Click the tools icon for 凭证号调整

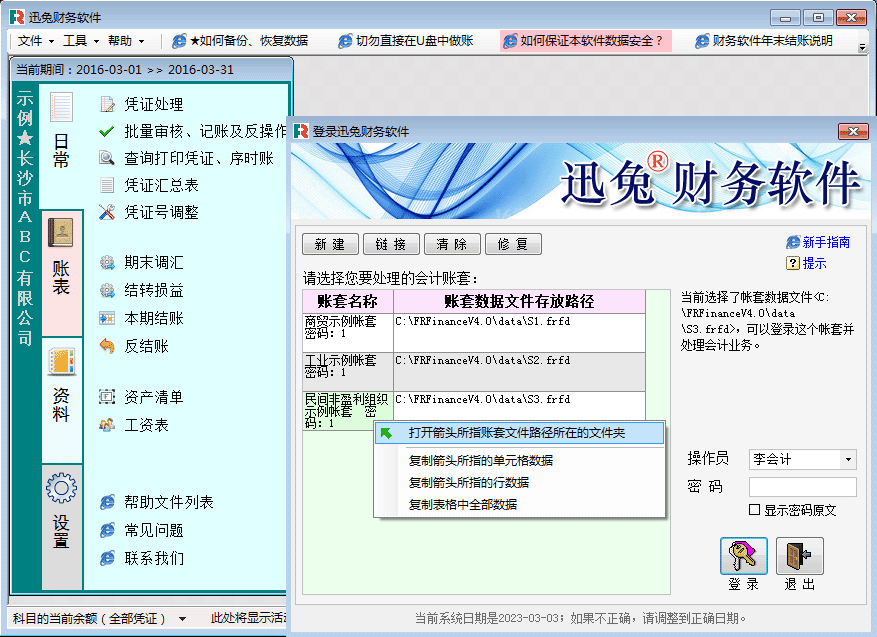tap(106, 211)
